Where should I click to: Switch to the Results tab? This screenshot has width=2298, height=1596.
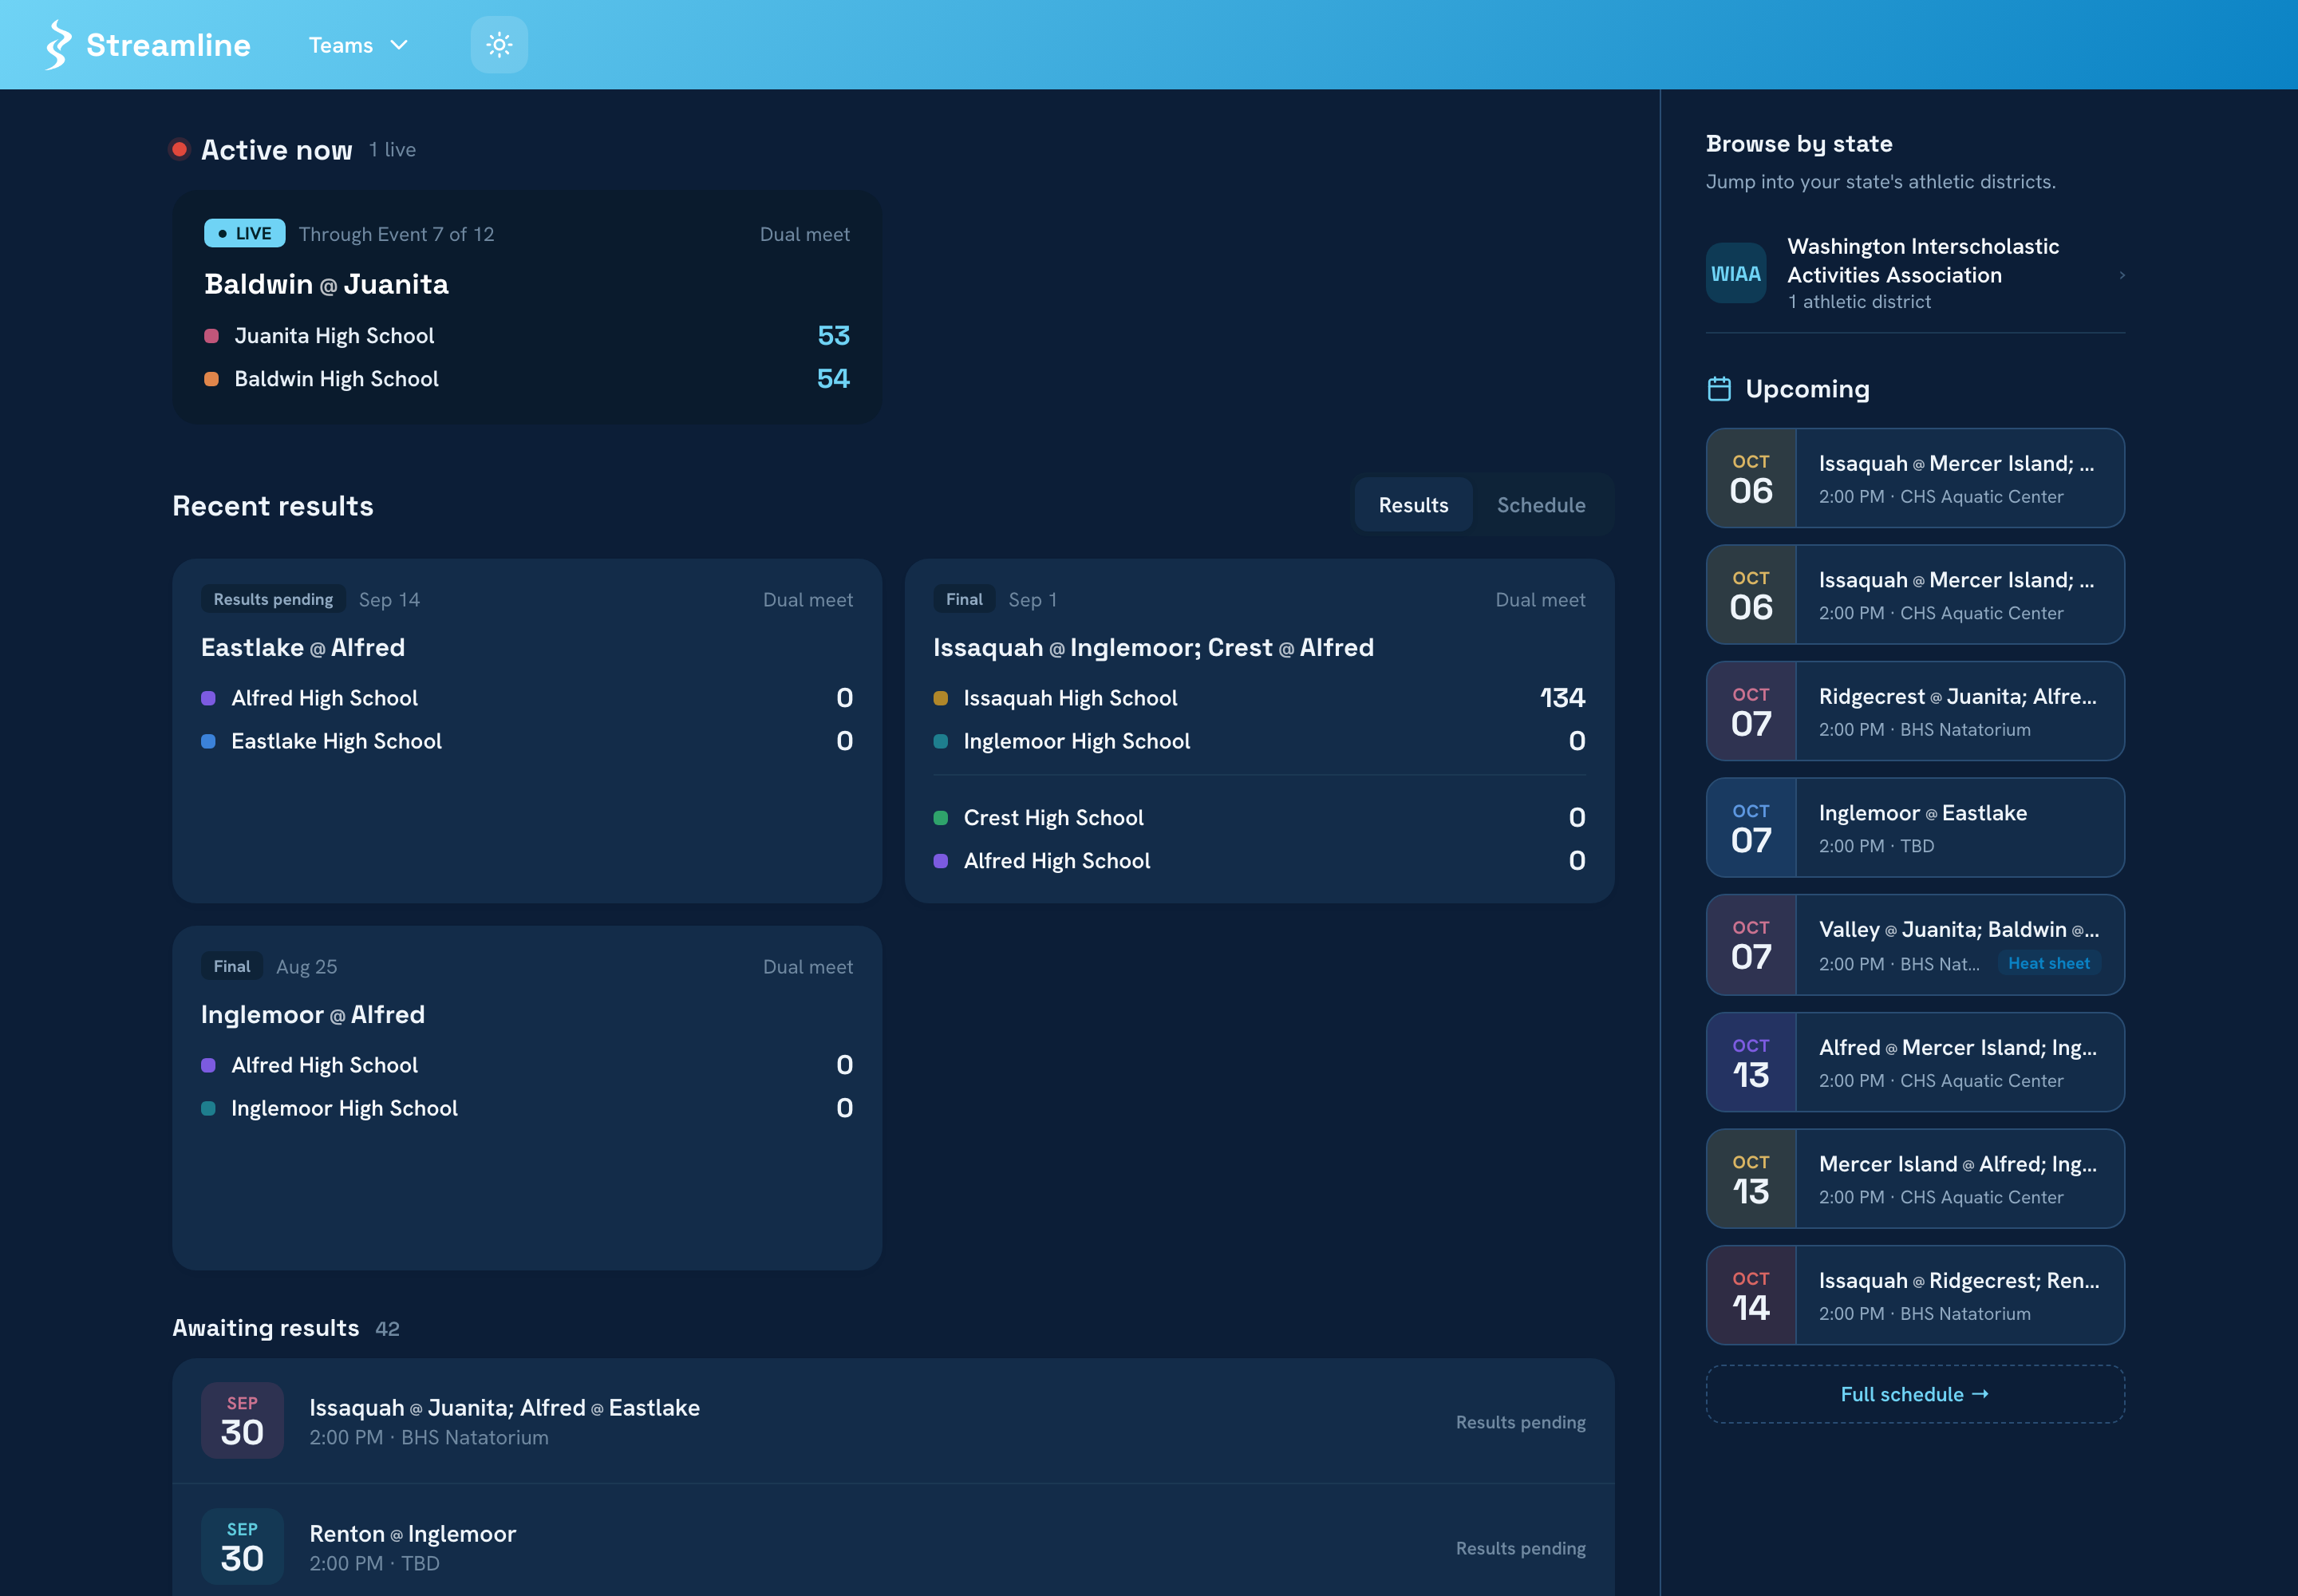click(x=1413, y=505)
